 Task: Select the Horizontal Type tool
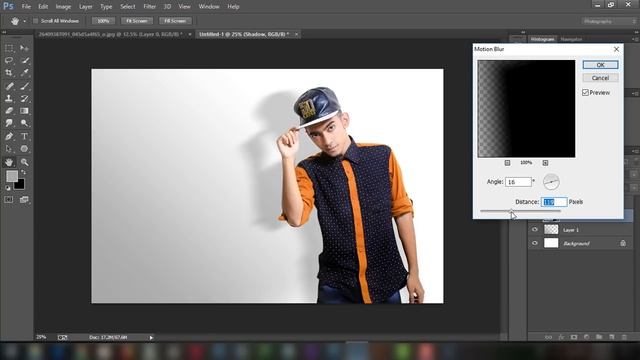pos(24,136)
